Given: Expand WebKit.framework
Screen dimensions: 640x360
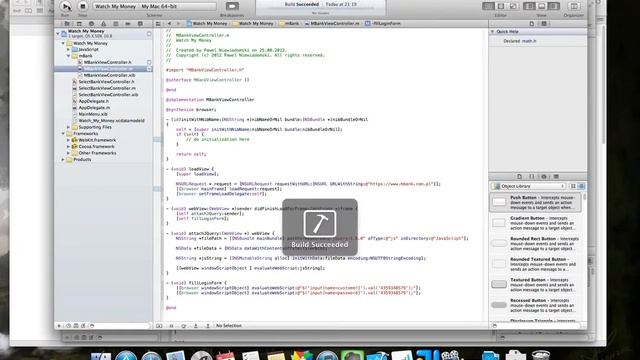Looking at the screenshot, I should (69, 140).
